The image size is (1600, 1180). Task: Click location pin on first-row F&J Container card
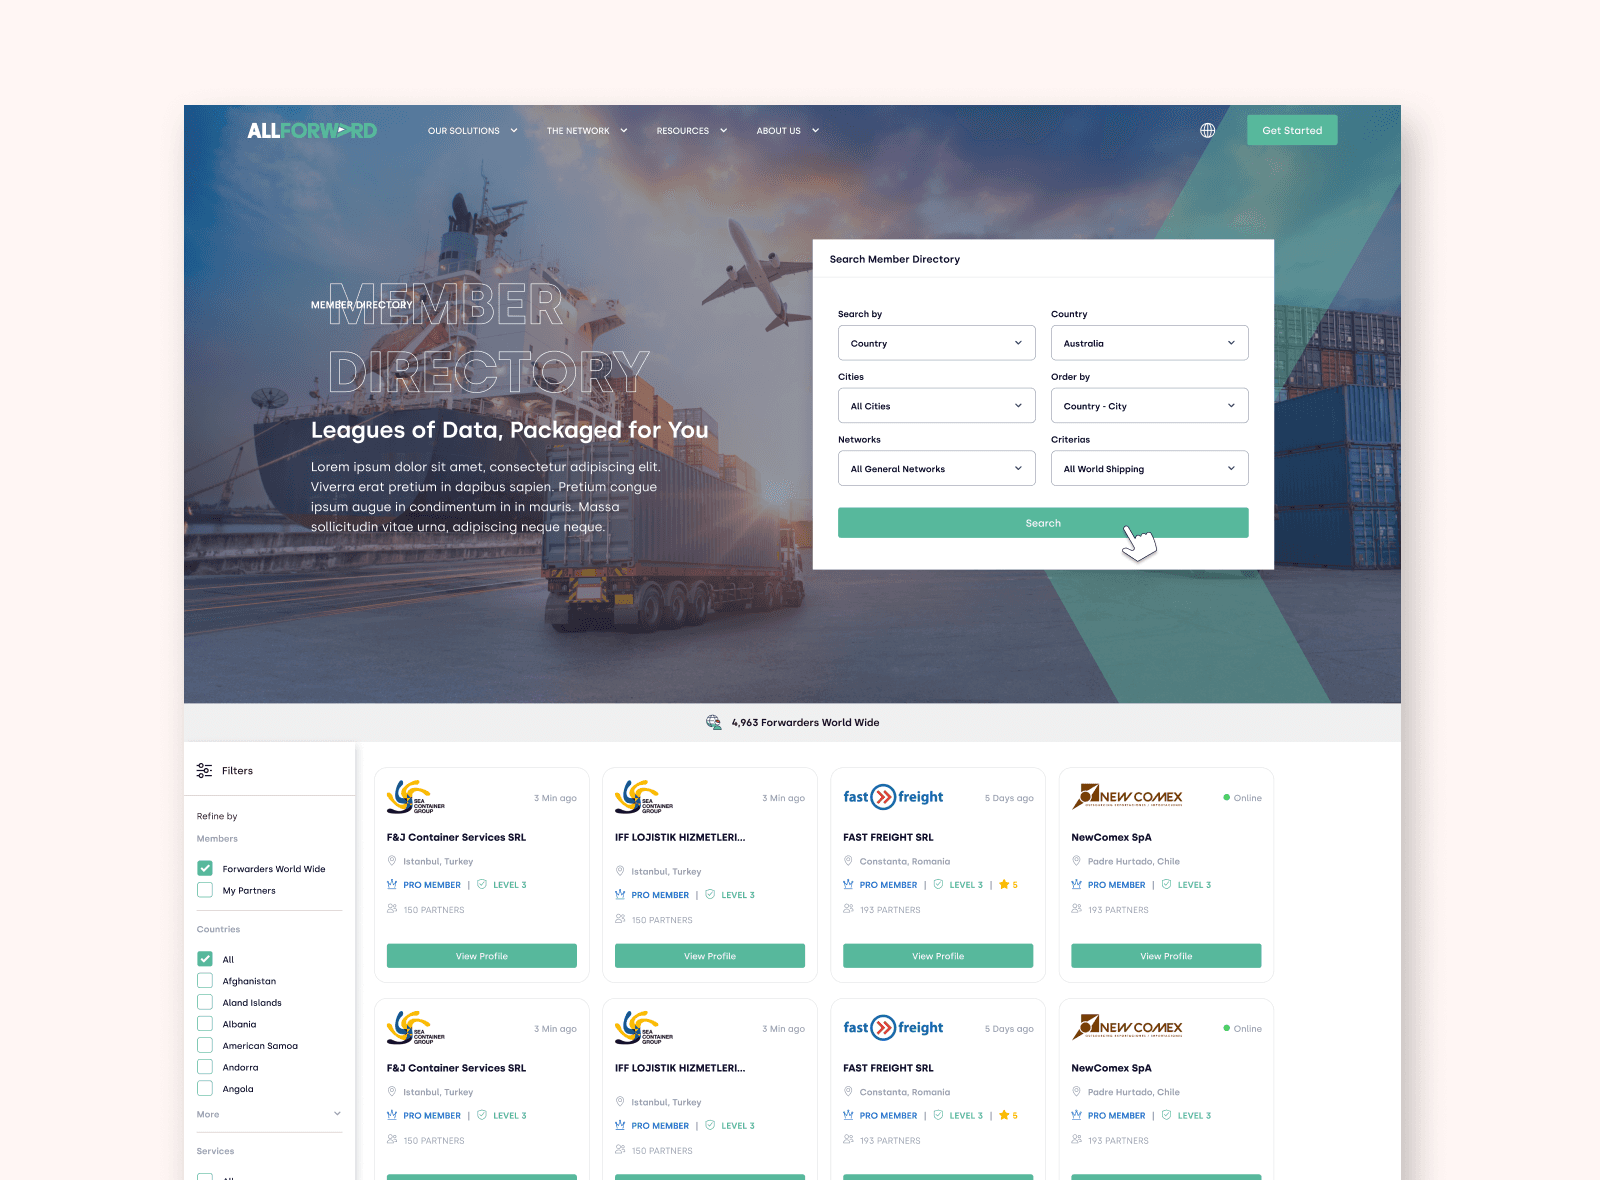(x=392, y=861)
